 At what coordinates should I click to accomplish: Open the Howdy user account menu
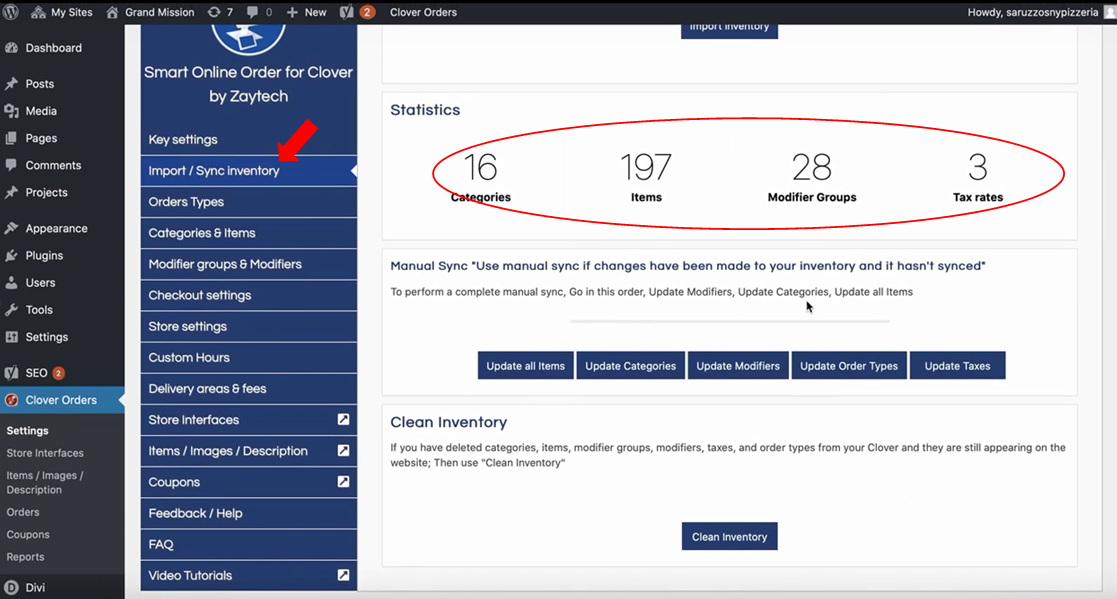coord(1039,12)
